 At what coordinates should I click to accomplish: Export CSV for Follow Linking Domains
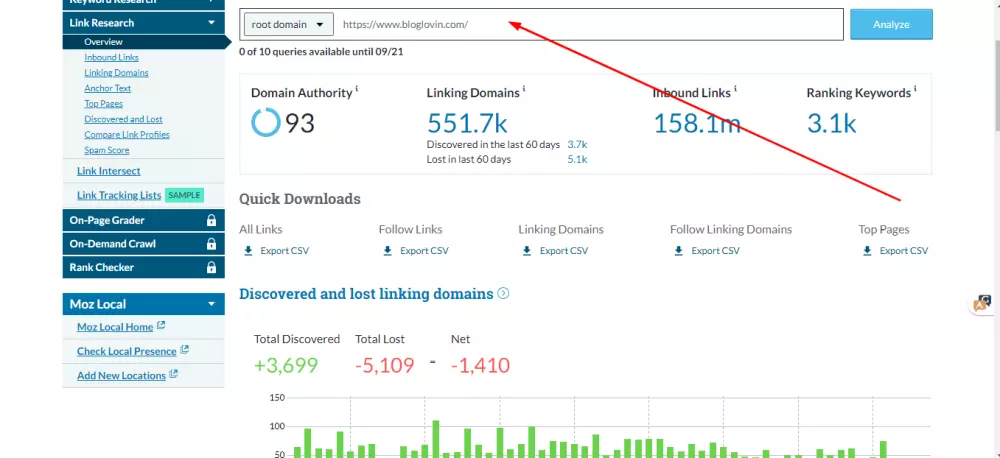[x=716, y=251]
